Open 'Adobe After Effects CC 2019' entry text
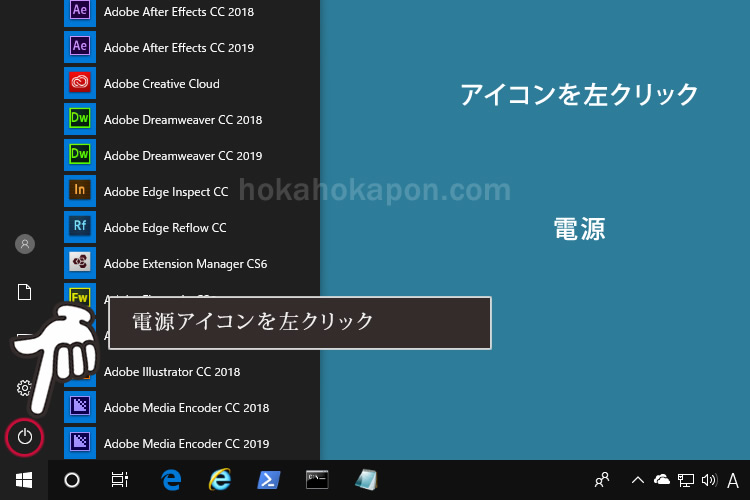Screen dimensions: 750x500 (x=179, y=47)
